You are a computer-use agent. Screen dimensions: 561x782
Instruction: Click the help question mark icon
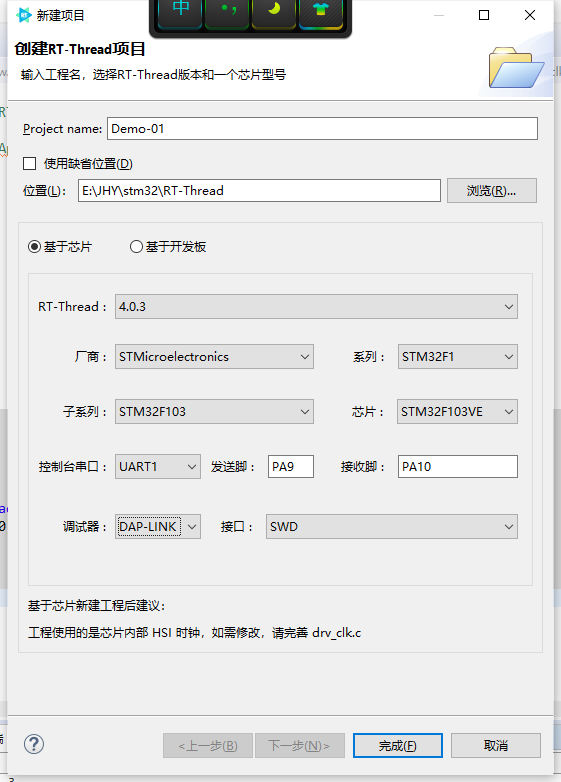(34, 744)
